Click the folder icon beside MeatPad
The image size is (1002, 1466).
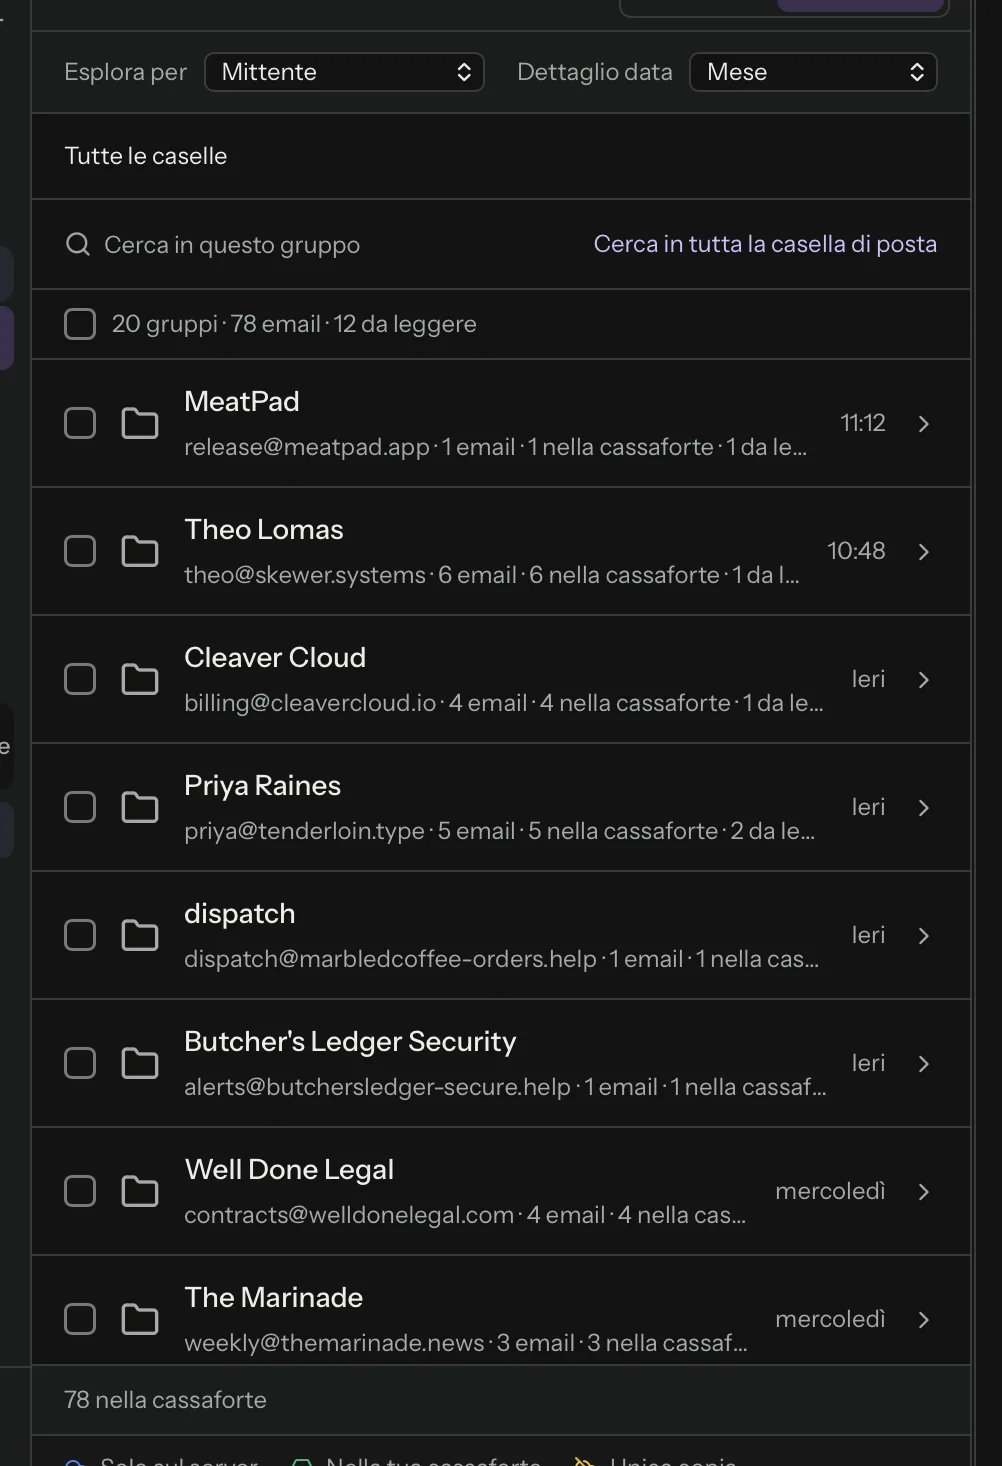pyautogui.click(x=140, y=423)
